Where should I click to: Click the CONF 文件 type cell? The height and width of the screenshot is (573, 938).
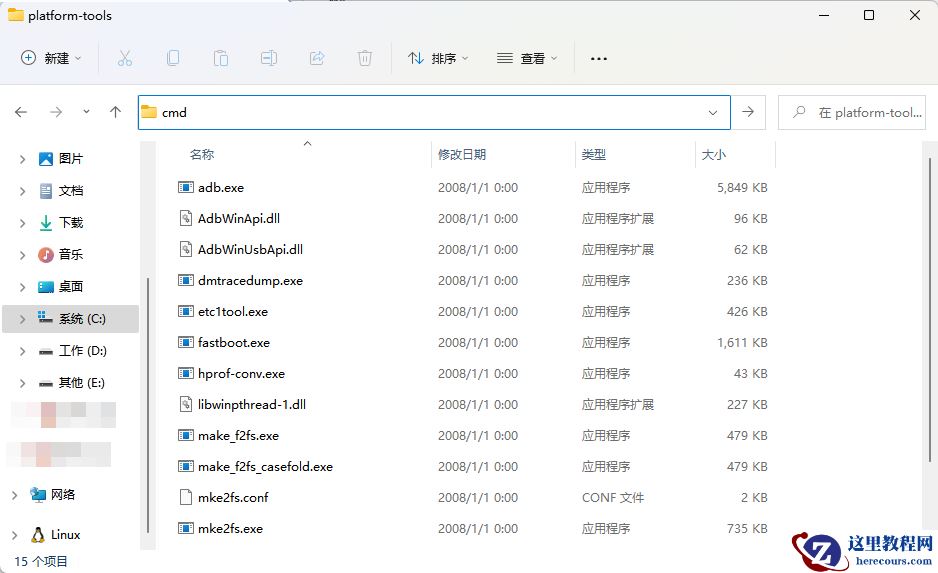click(613, 497)
